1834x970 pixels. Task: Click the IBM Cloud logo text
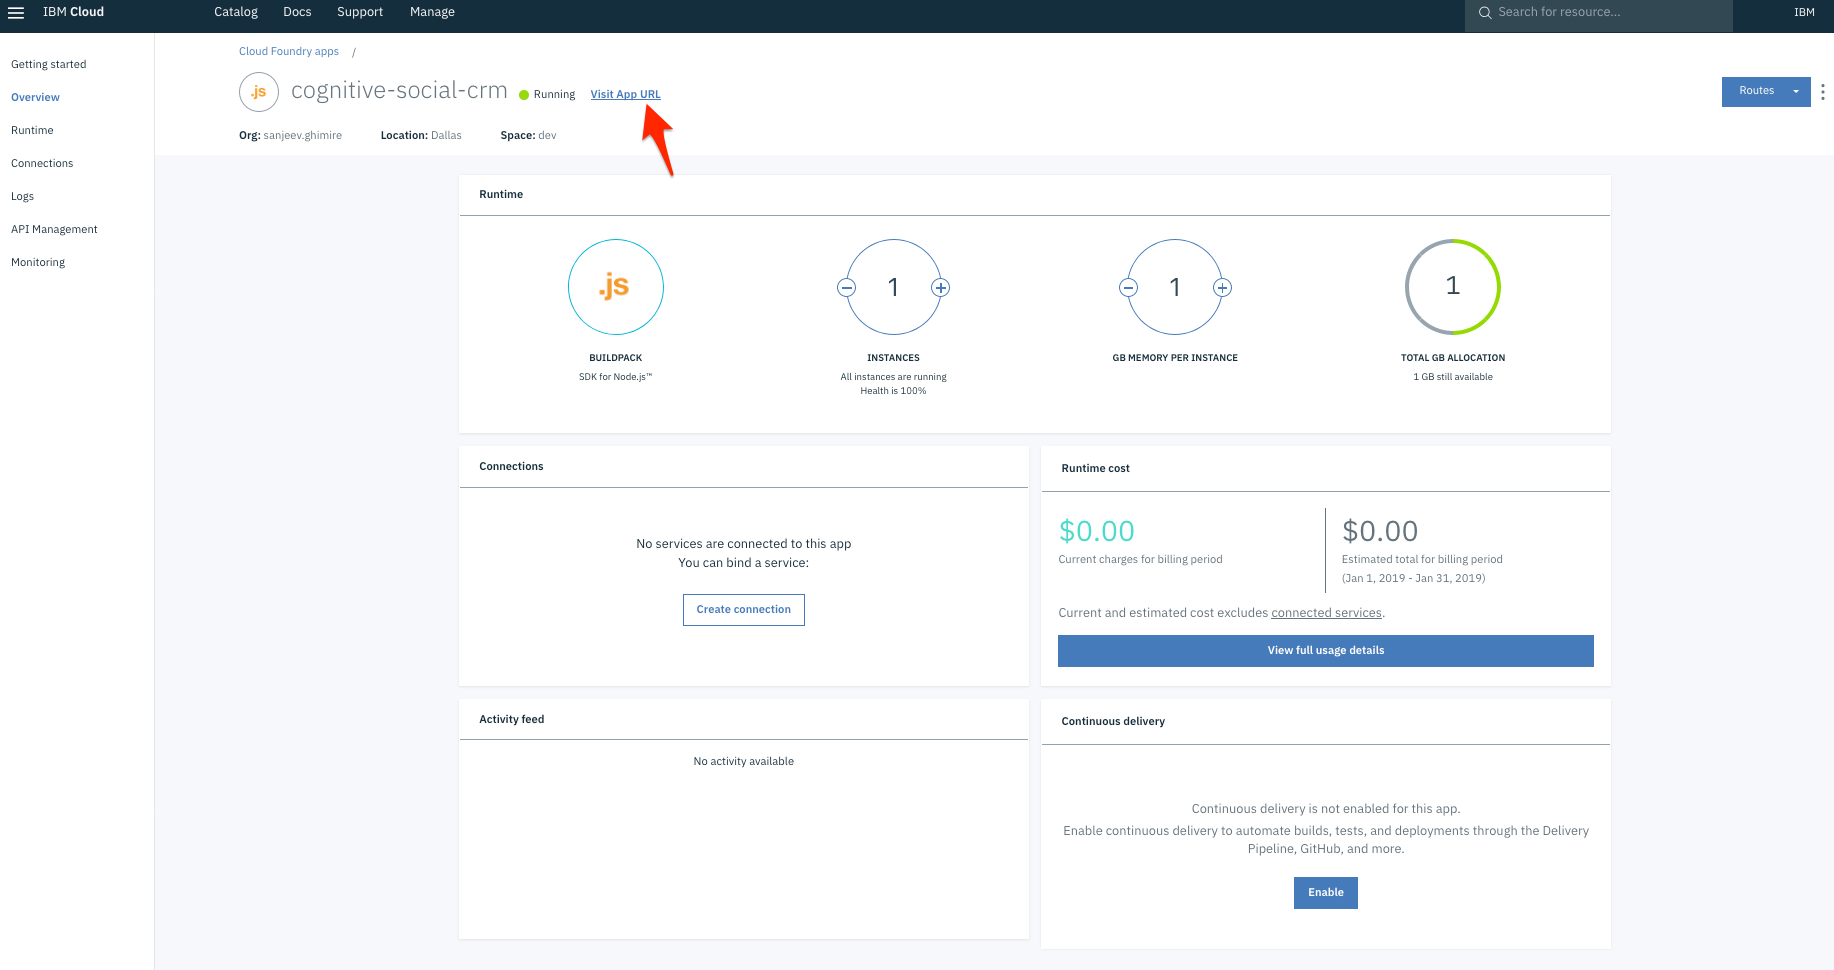pyautogui.click(x=73, y=12)
